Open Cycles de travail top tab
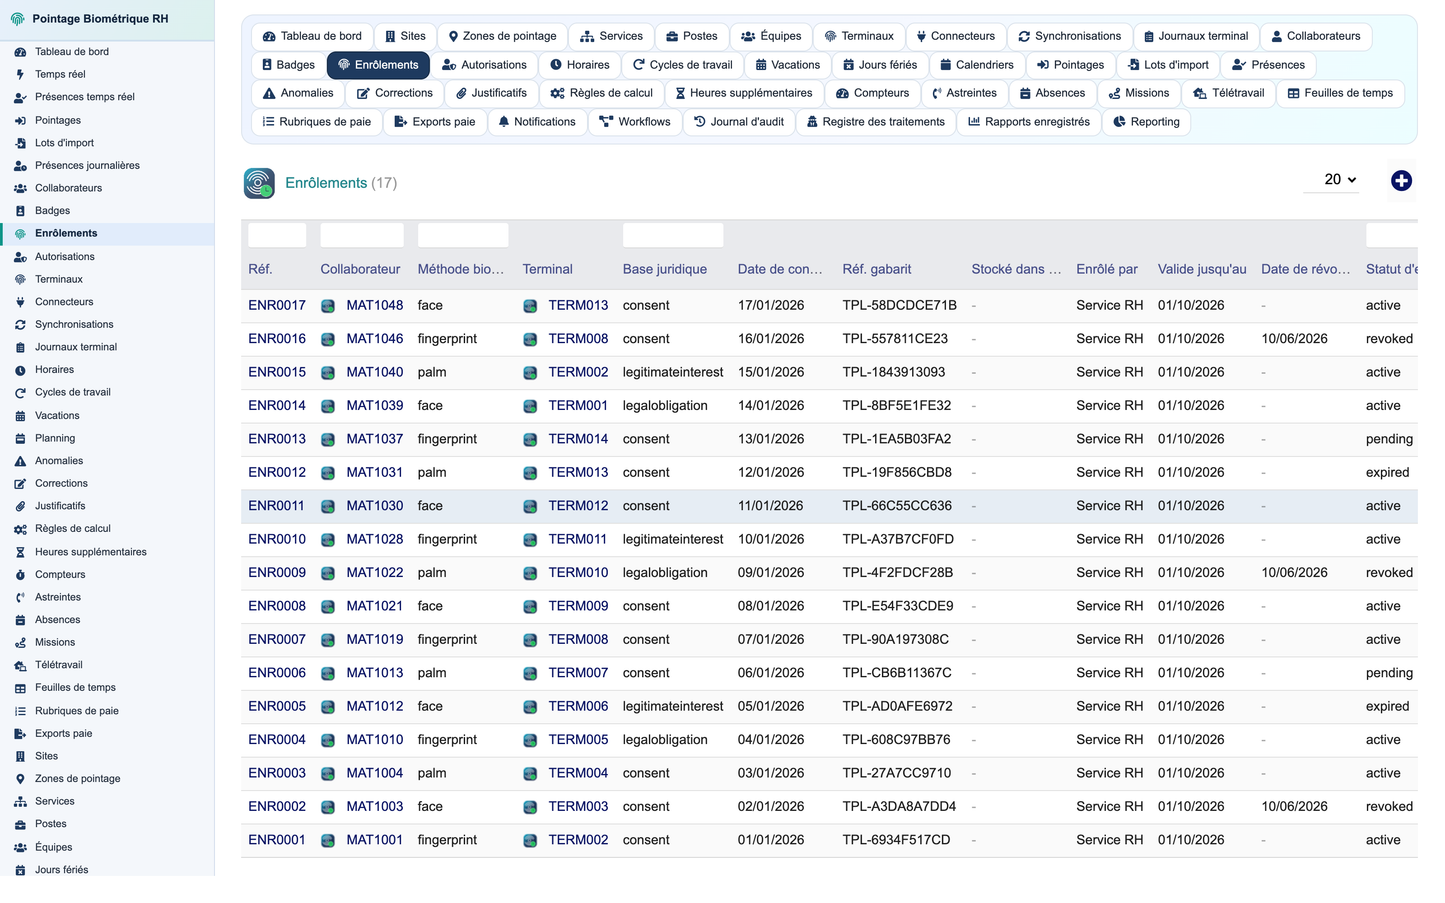Viewport: 1445px width, 903px height. click(682, 65)
